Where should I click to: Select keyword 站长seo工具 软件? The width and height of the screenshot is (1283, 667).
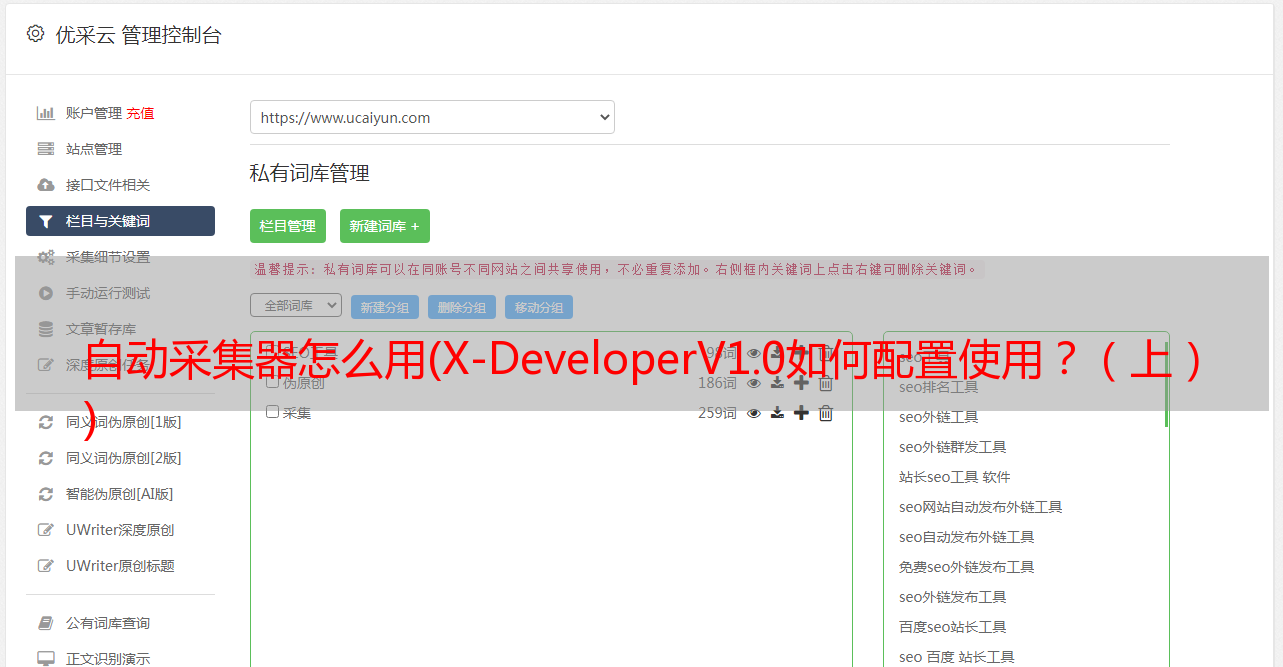954,477
